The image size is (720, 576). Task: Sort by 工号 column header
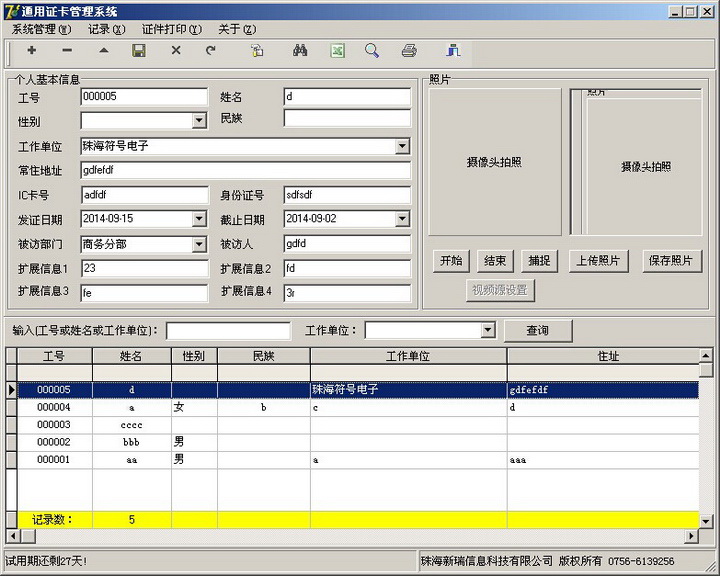54,356
